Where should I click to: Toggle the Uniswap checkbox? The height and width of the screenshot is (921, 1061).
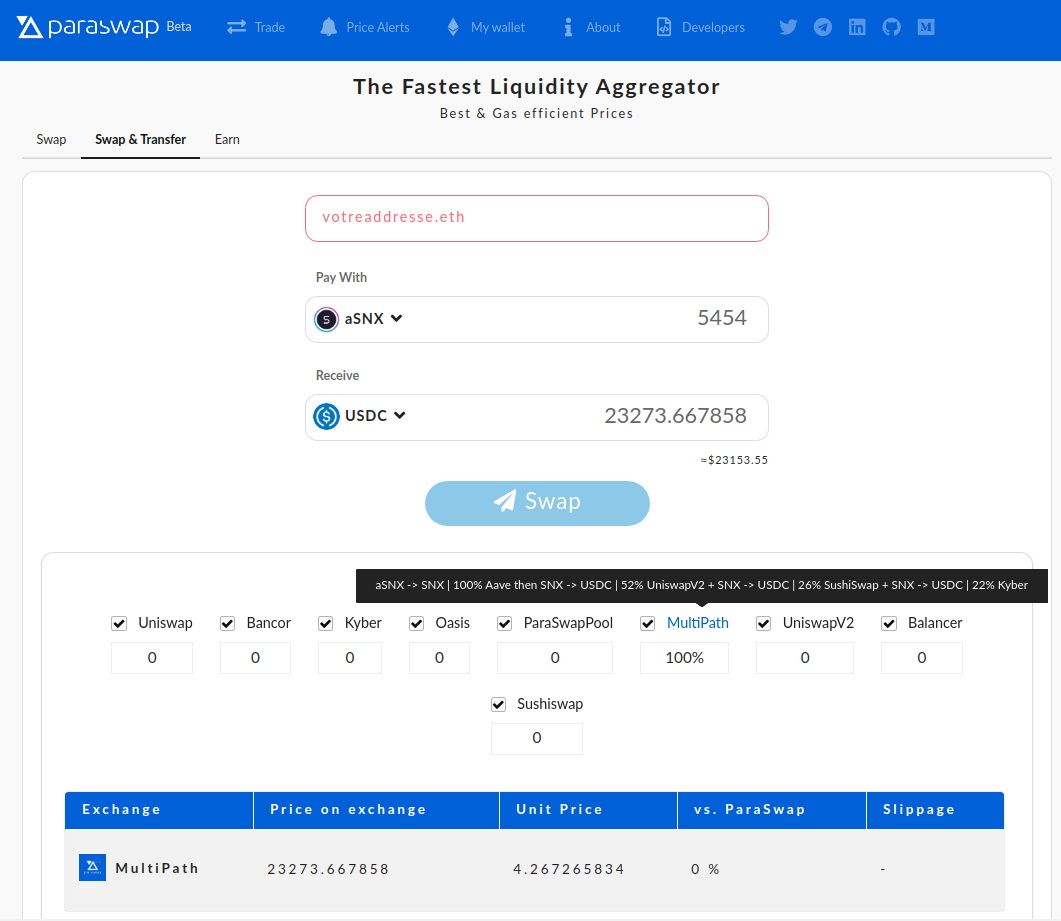(x=119, y=623)
